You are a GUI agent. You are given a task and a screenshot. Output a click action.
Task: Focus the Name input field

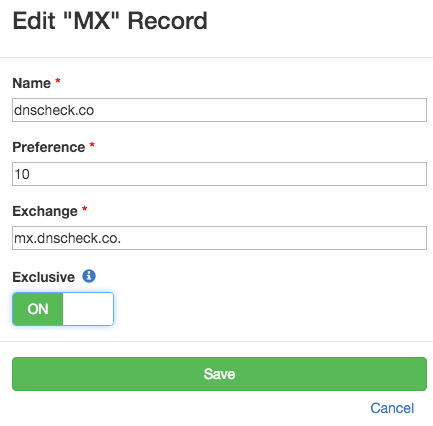pos(219,110)
